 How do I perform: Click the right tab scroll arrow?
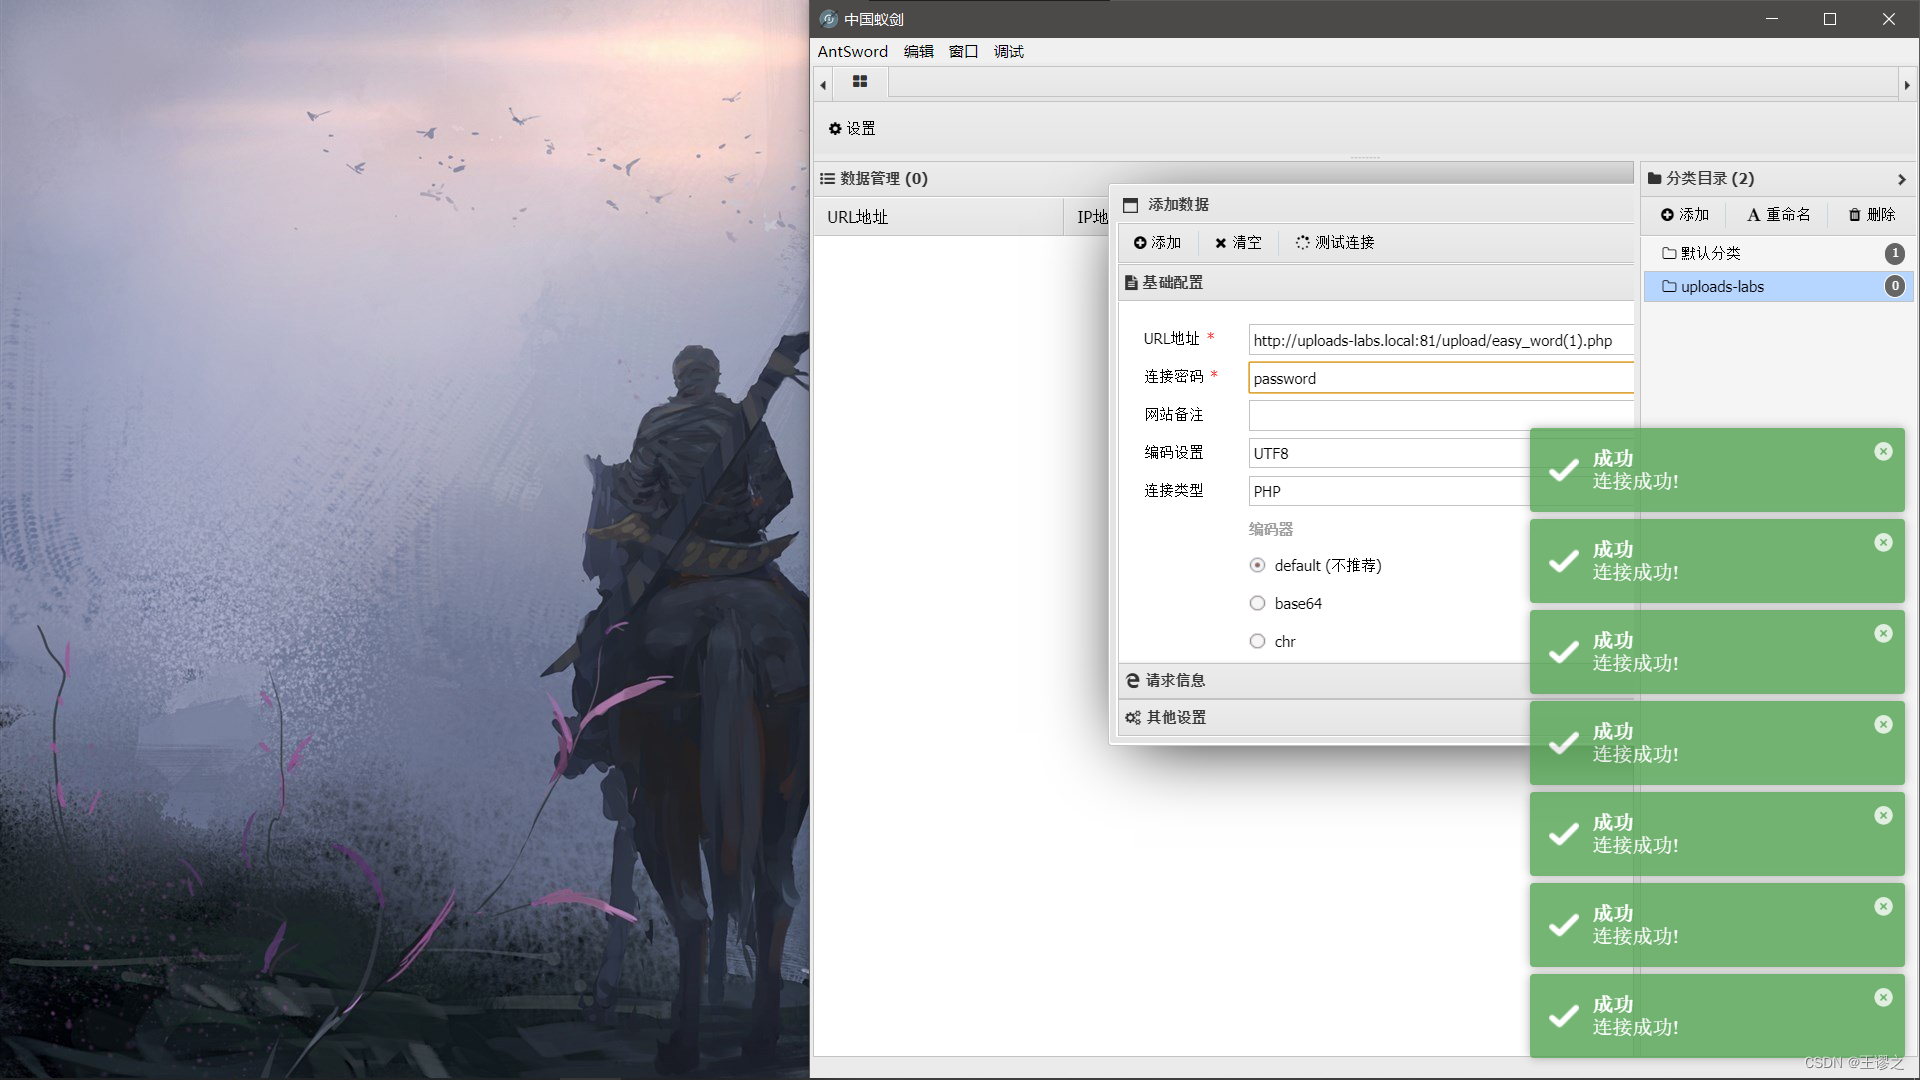1907,85
